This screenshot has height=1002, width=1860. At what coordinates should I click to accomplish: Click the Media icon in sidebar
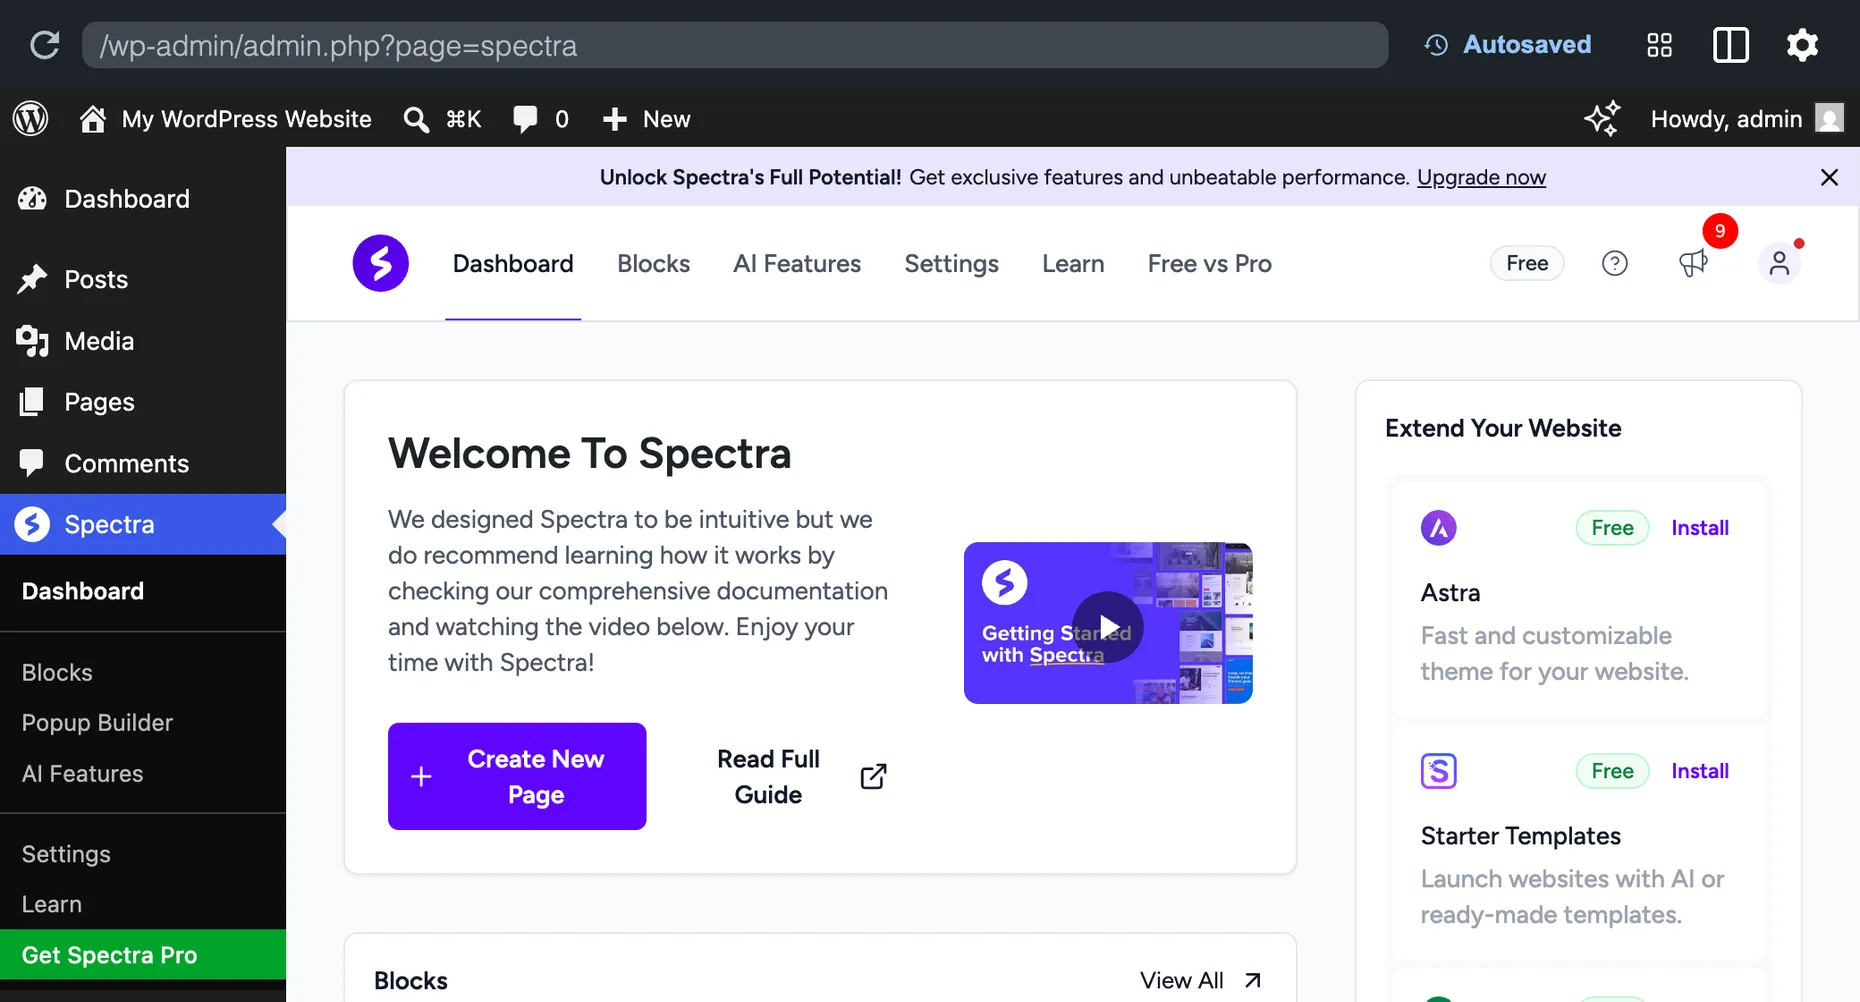click(x=32, y=341)
